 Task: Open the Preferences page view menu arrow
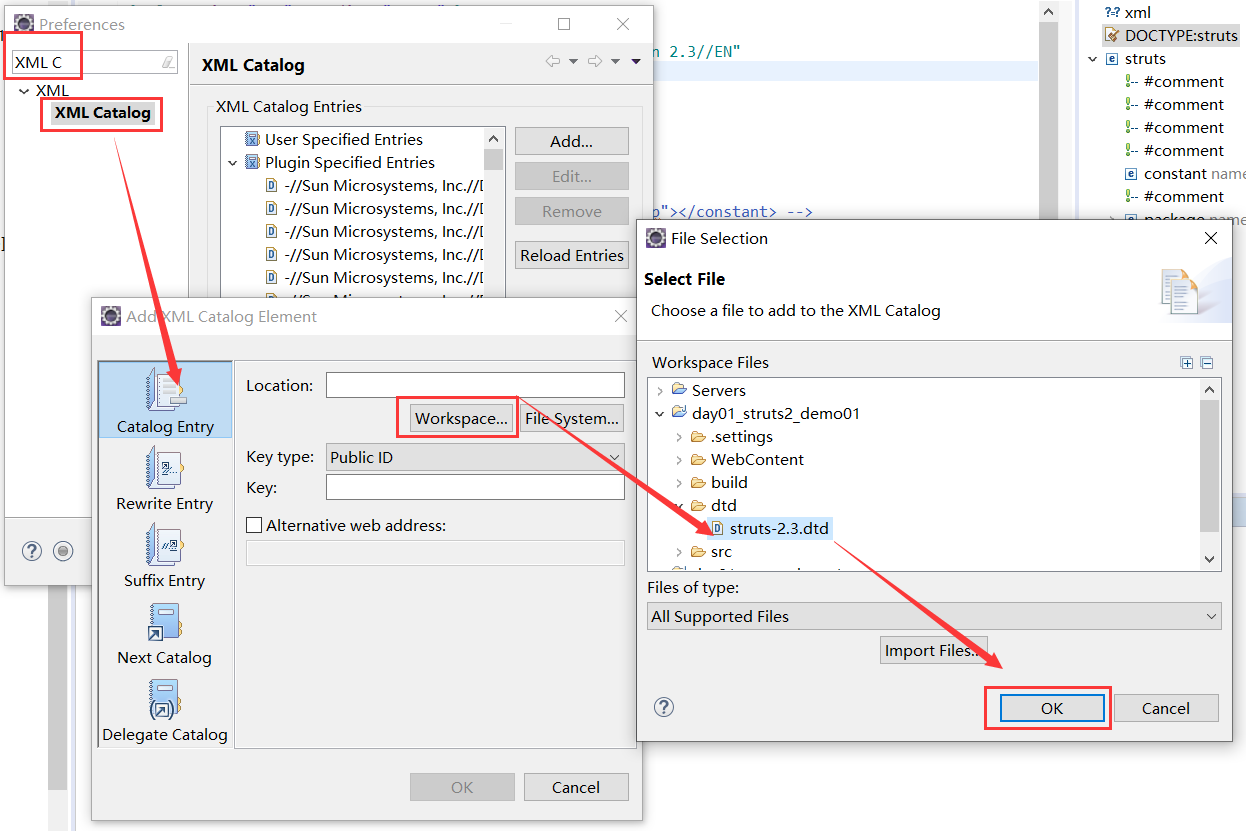(636, 62)
